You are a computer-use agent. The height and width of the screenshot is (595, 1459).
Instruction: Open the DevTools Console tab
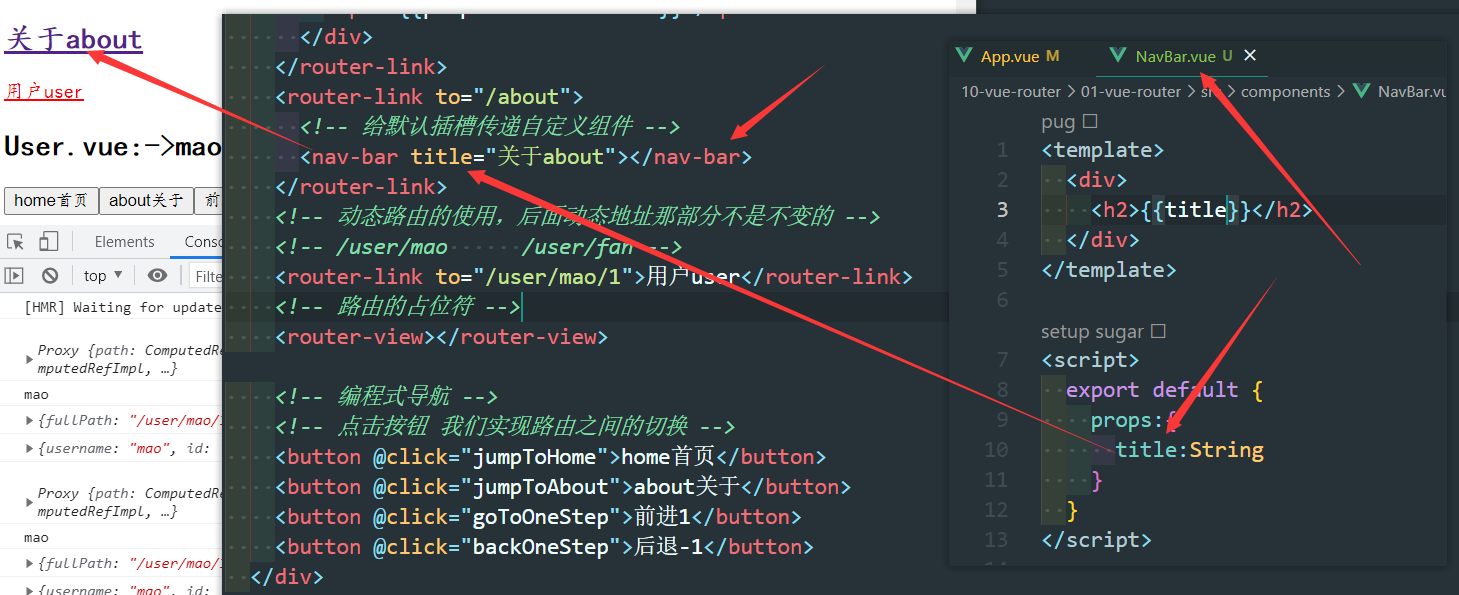tap(202, 242)
